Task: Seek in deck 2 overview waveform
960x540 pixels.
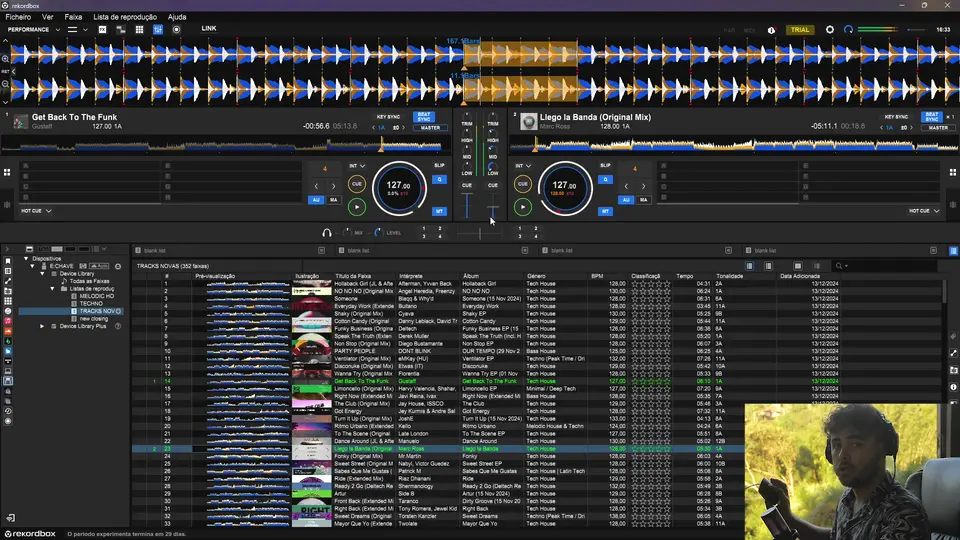Action: point(733,145)
